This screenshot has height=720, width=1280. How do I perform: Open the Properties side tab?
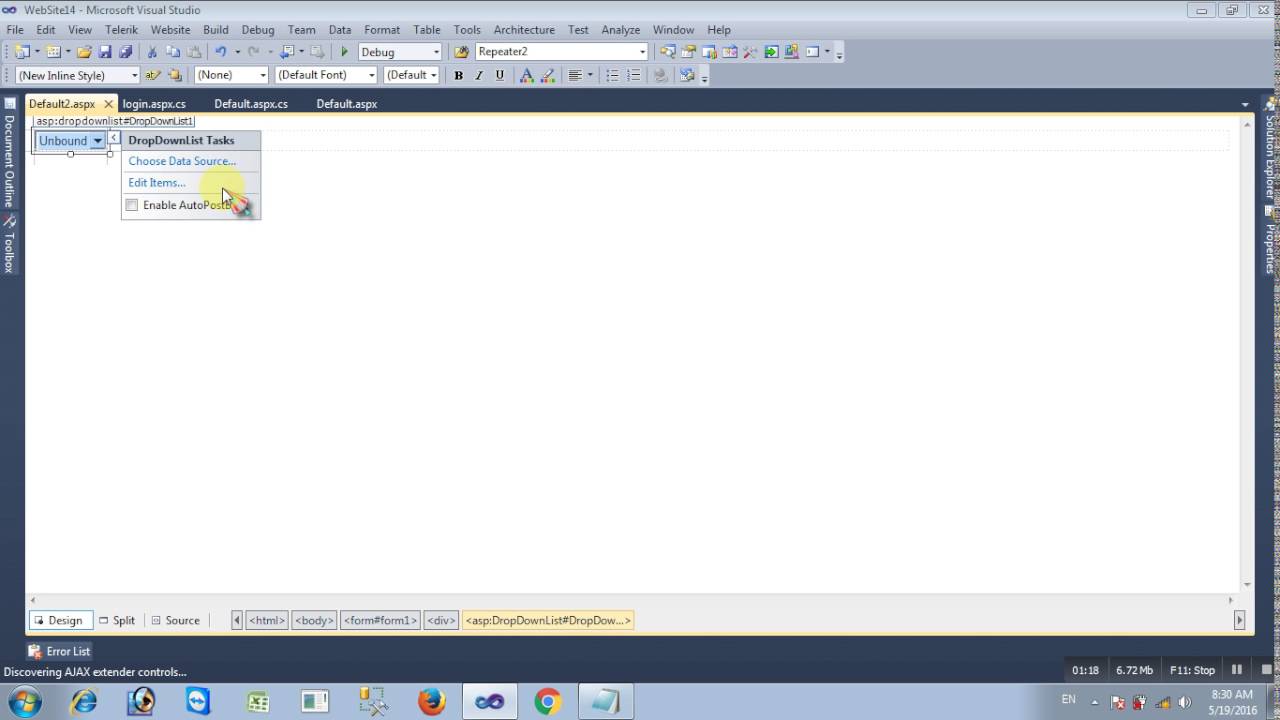click(x=1271, y=241)
